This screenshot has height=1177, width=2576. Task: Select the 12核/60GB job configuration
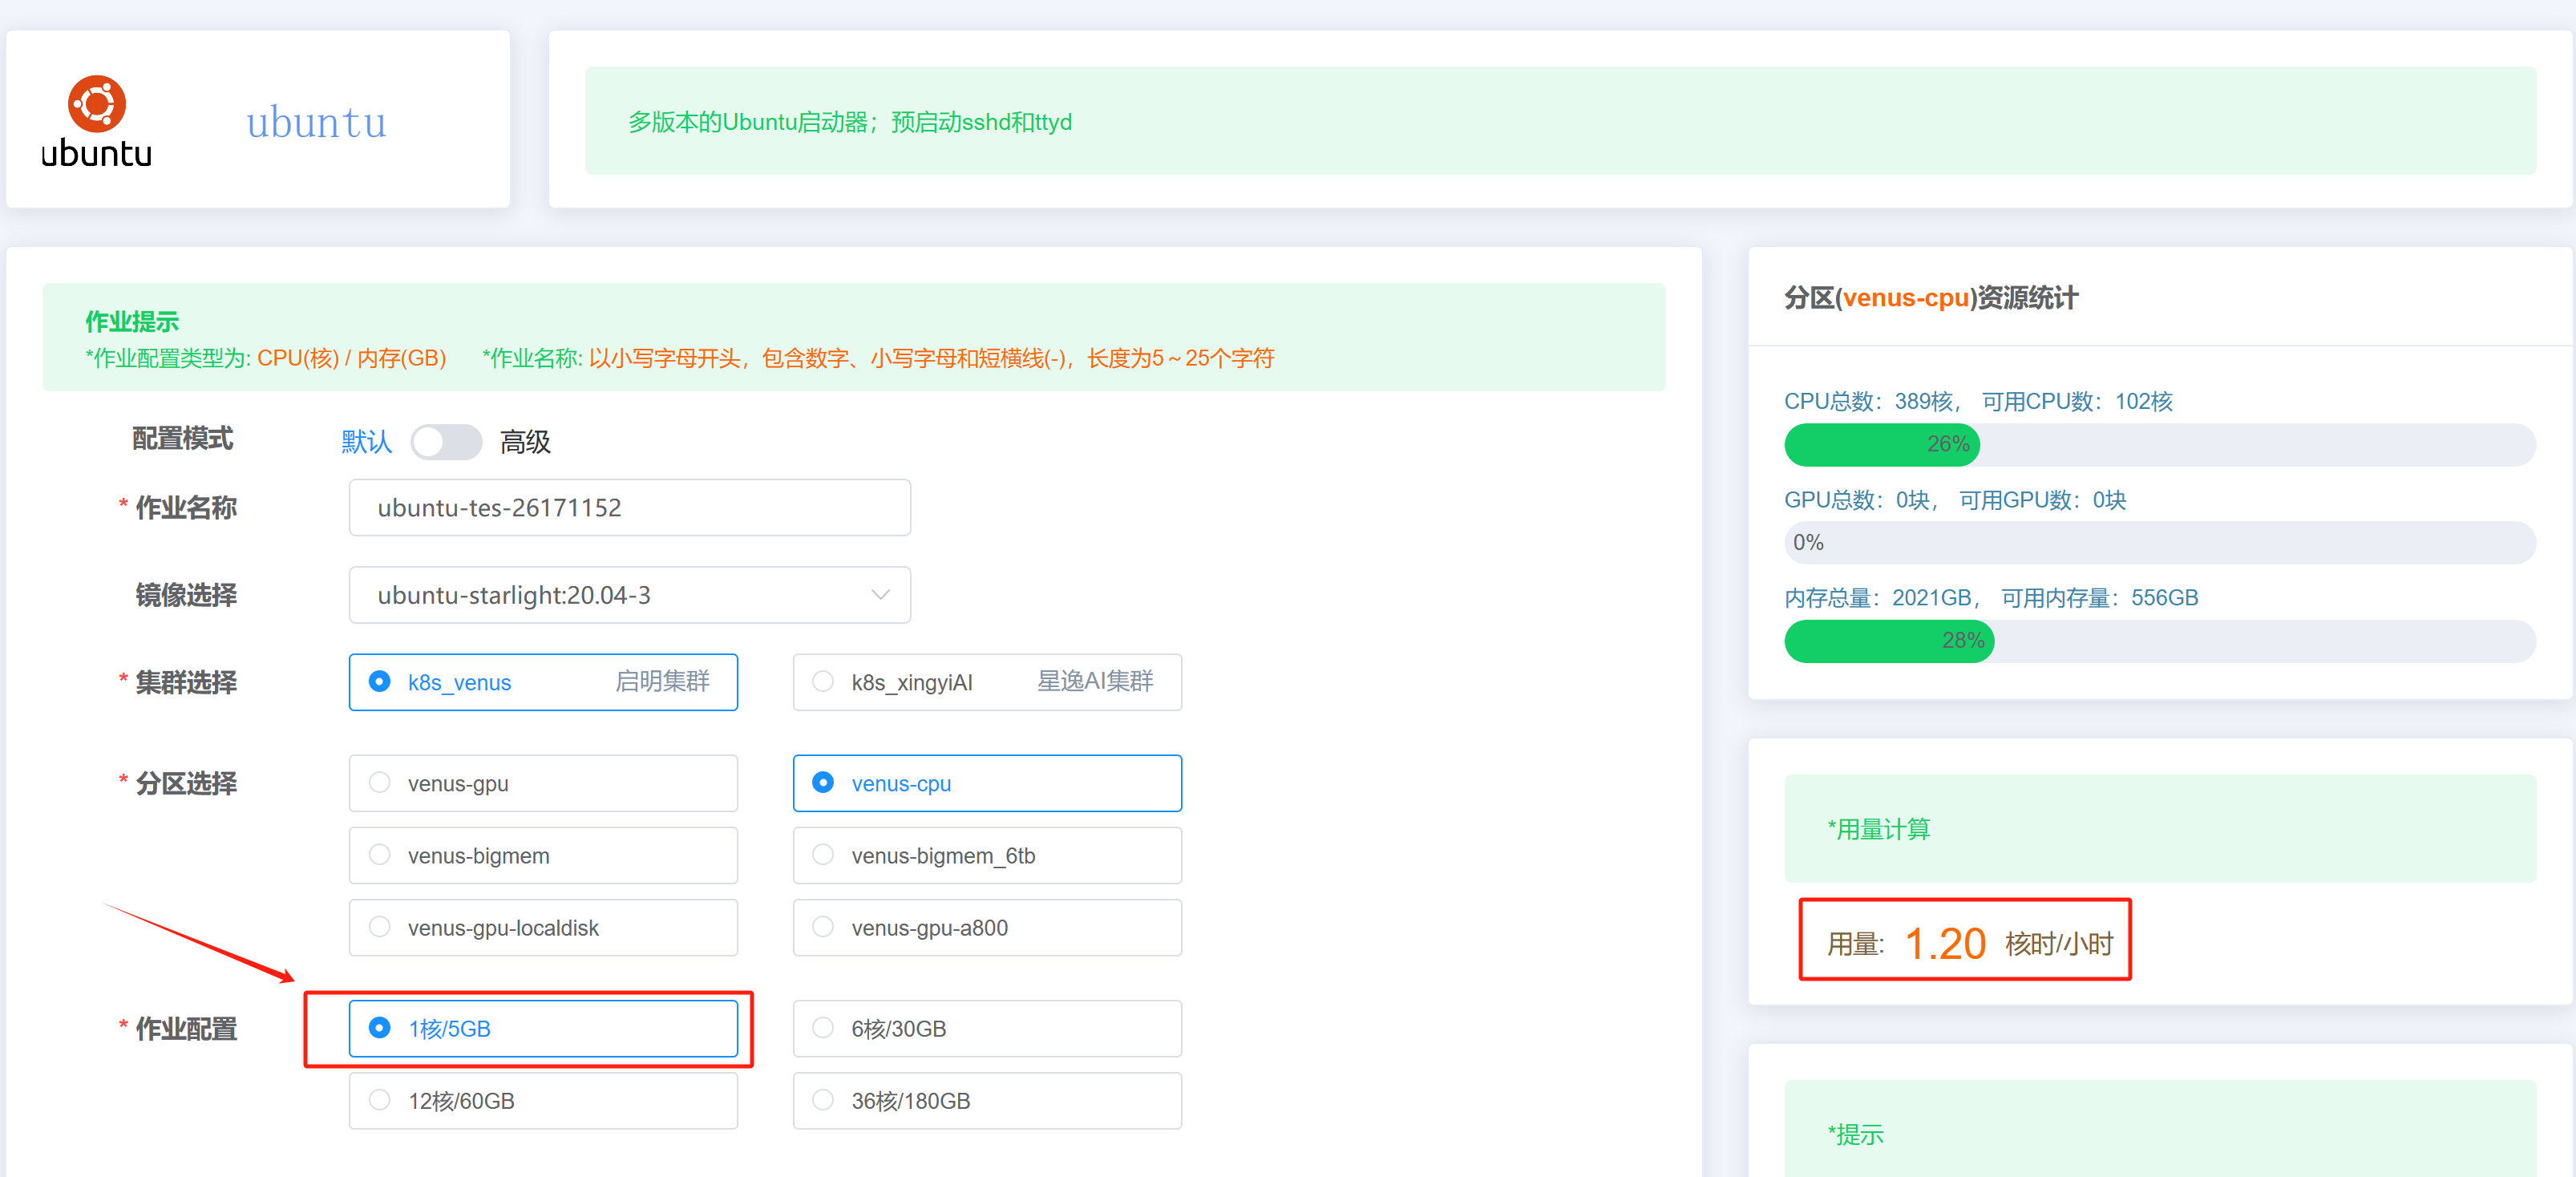(543, 1100)
